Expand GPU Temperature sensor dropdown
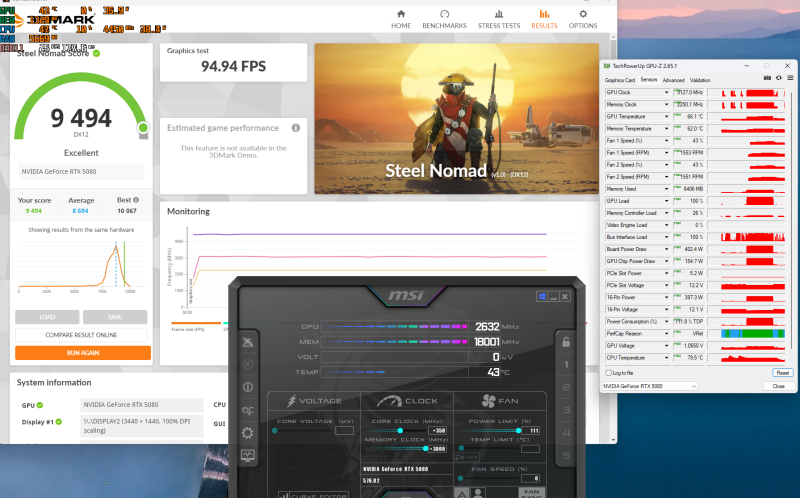This screenshot has width=800, height=498. pos(666,117)
